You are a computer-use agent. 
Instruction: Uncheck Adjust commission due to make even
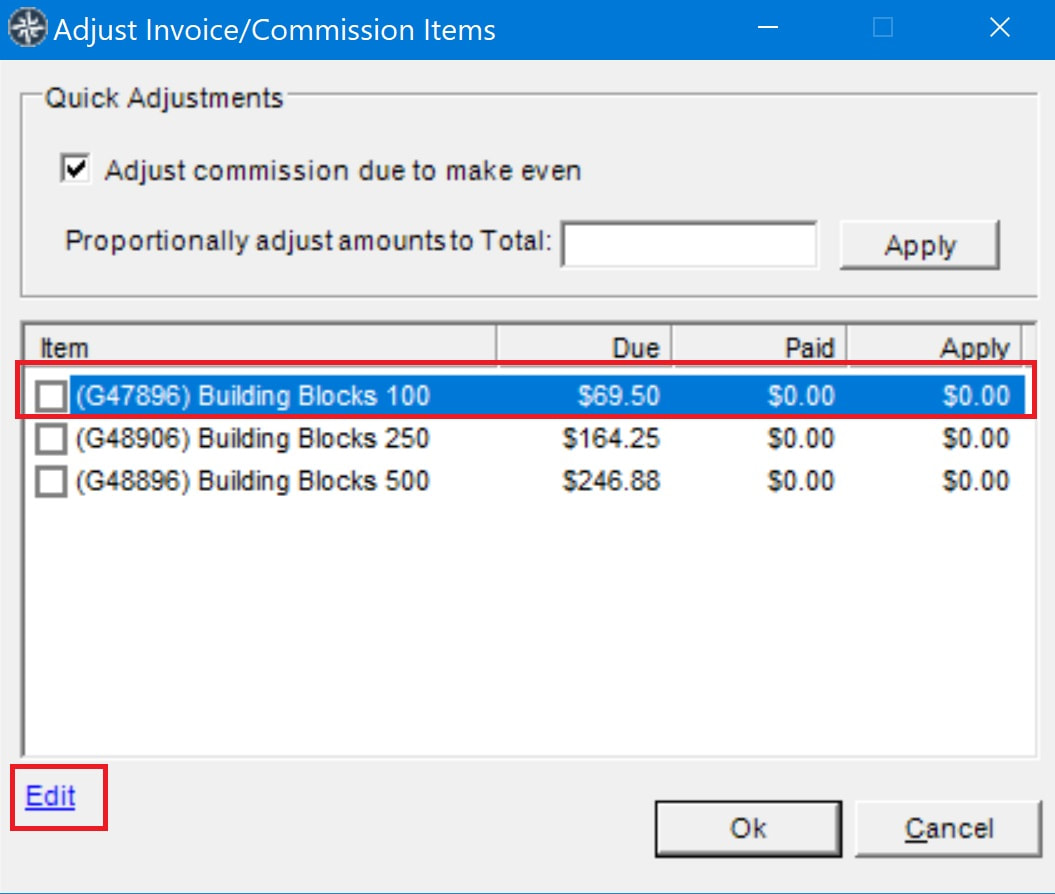pyautogui.click(x=75, y=168)
